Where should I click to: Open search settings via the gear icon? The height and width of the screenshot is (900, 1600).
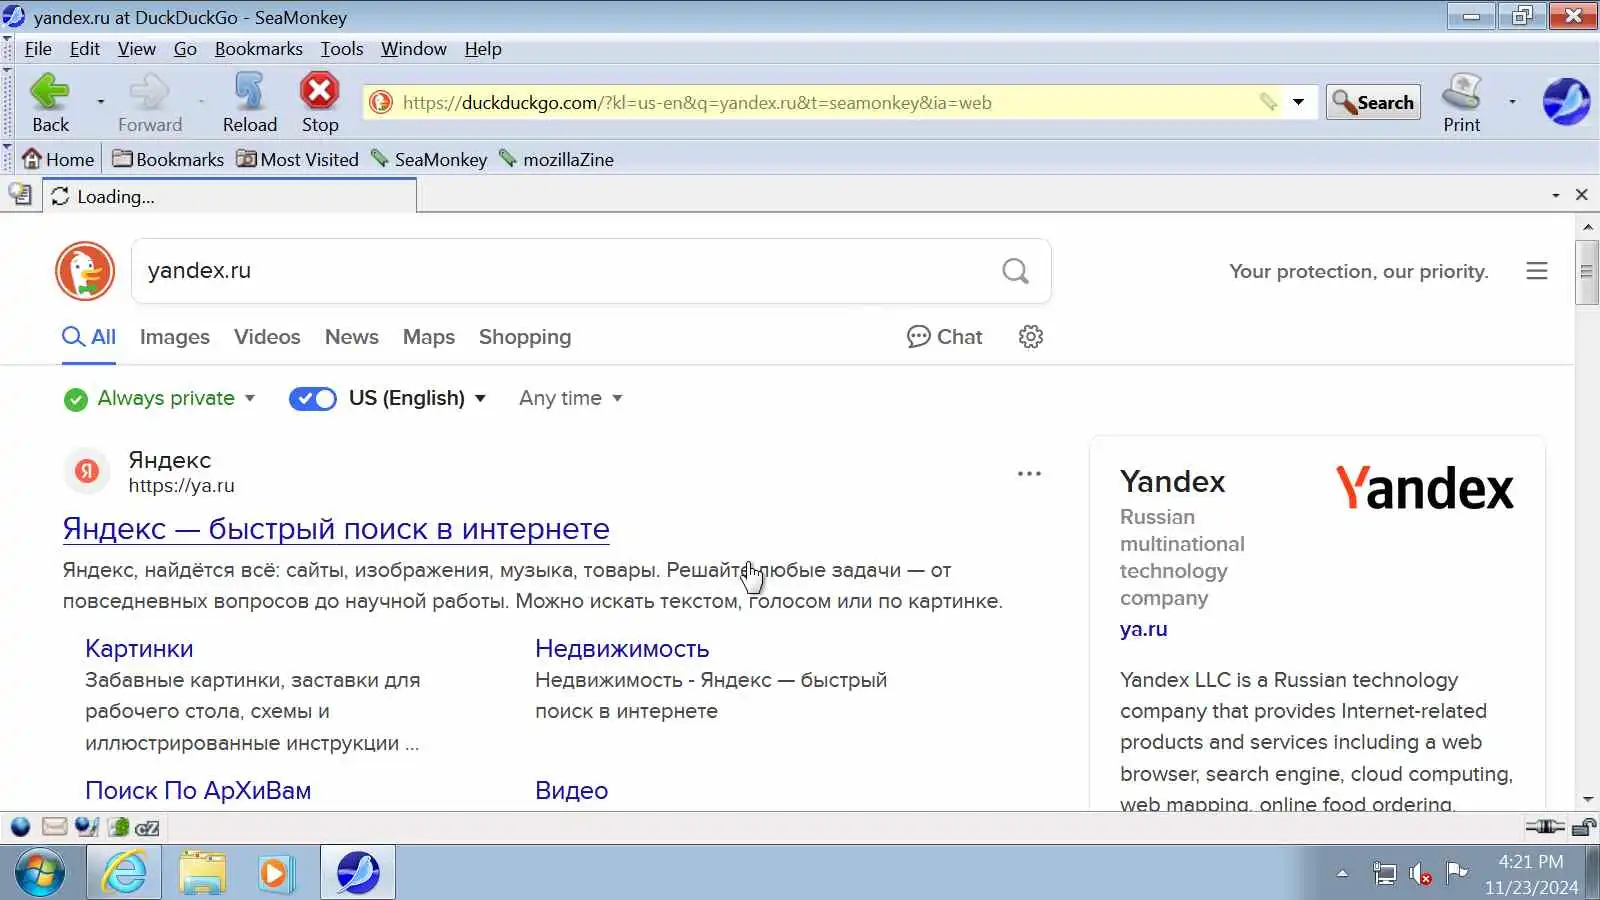1031,337
